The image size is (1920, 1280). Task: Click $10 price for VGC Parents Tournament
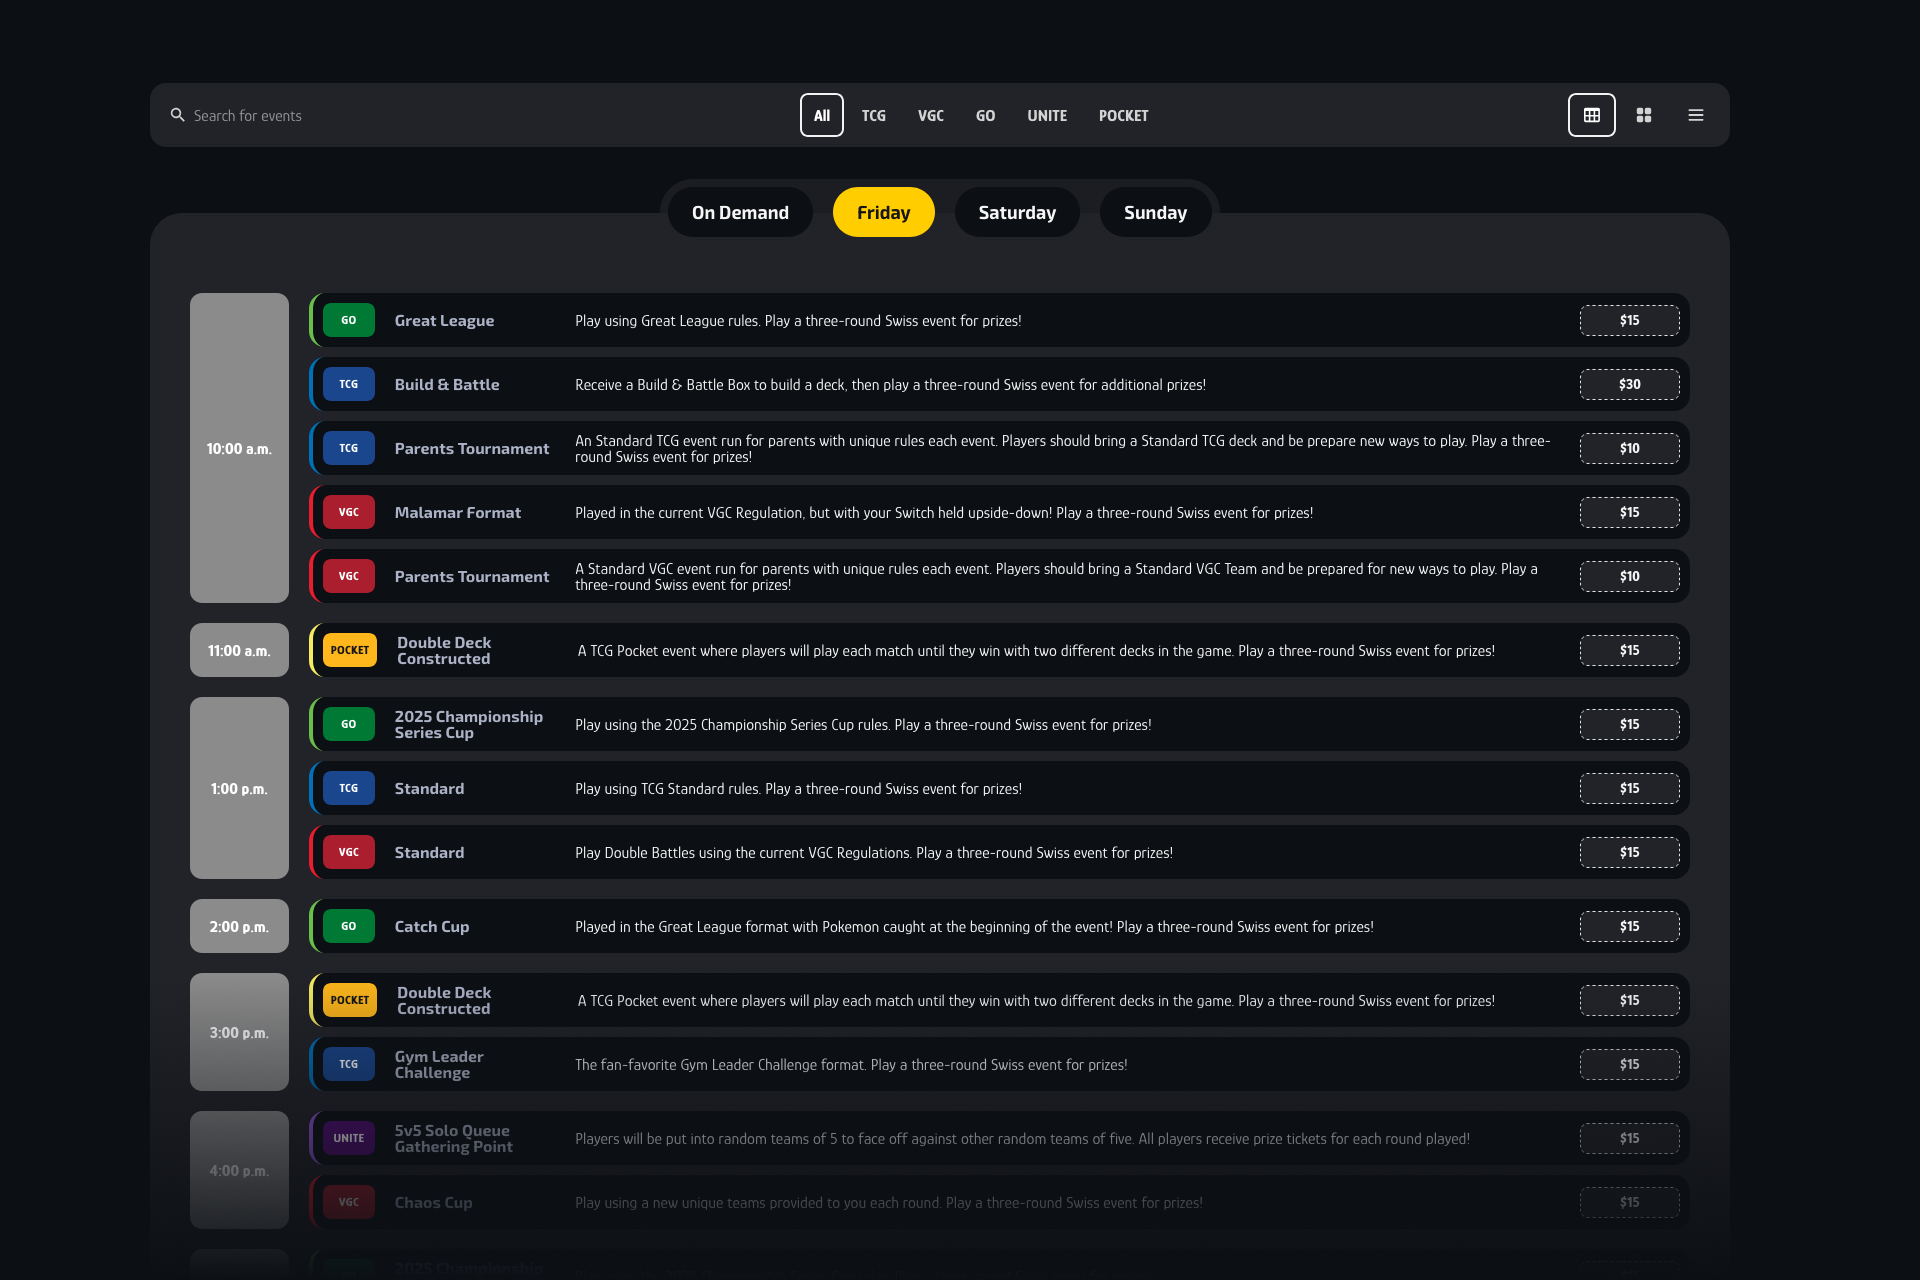(1629, 576)
